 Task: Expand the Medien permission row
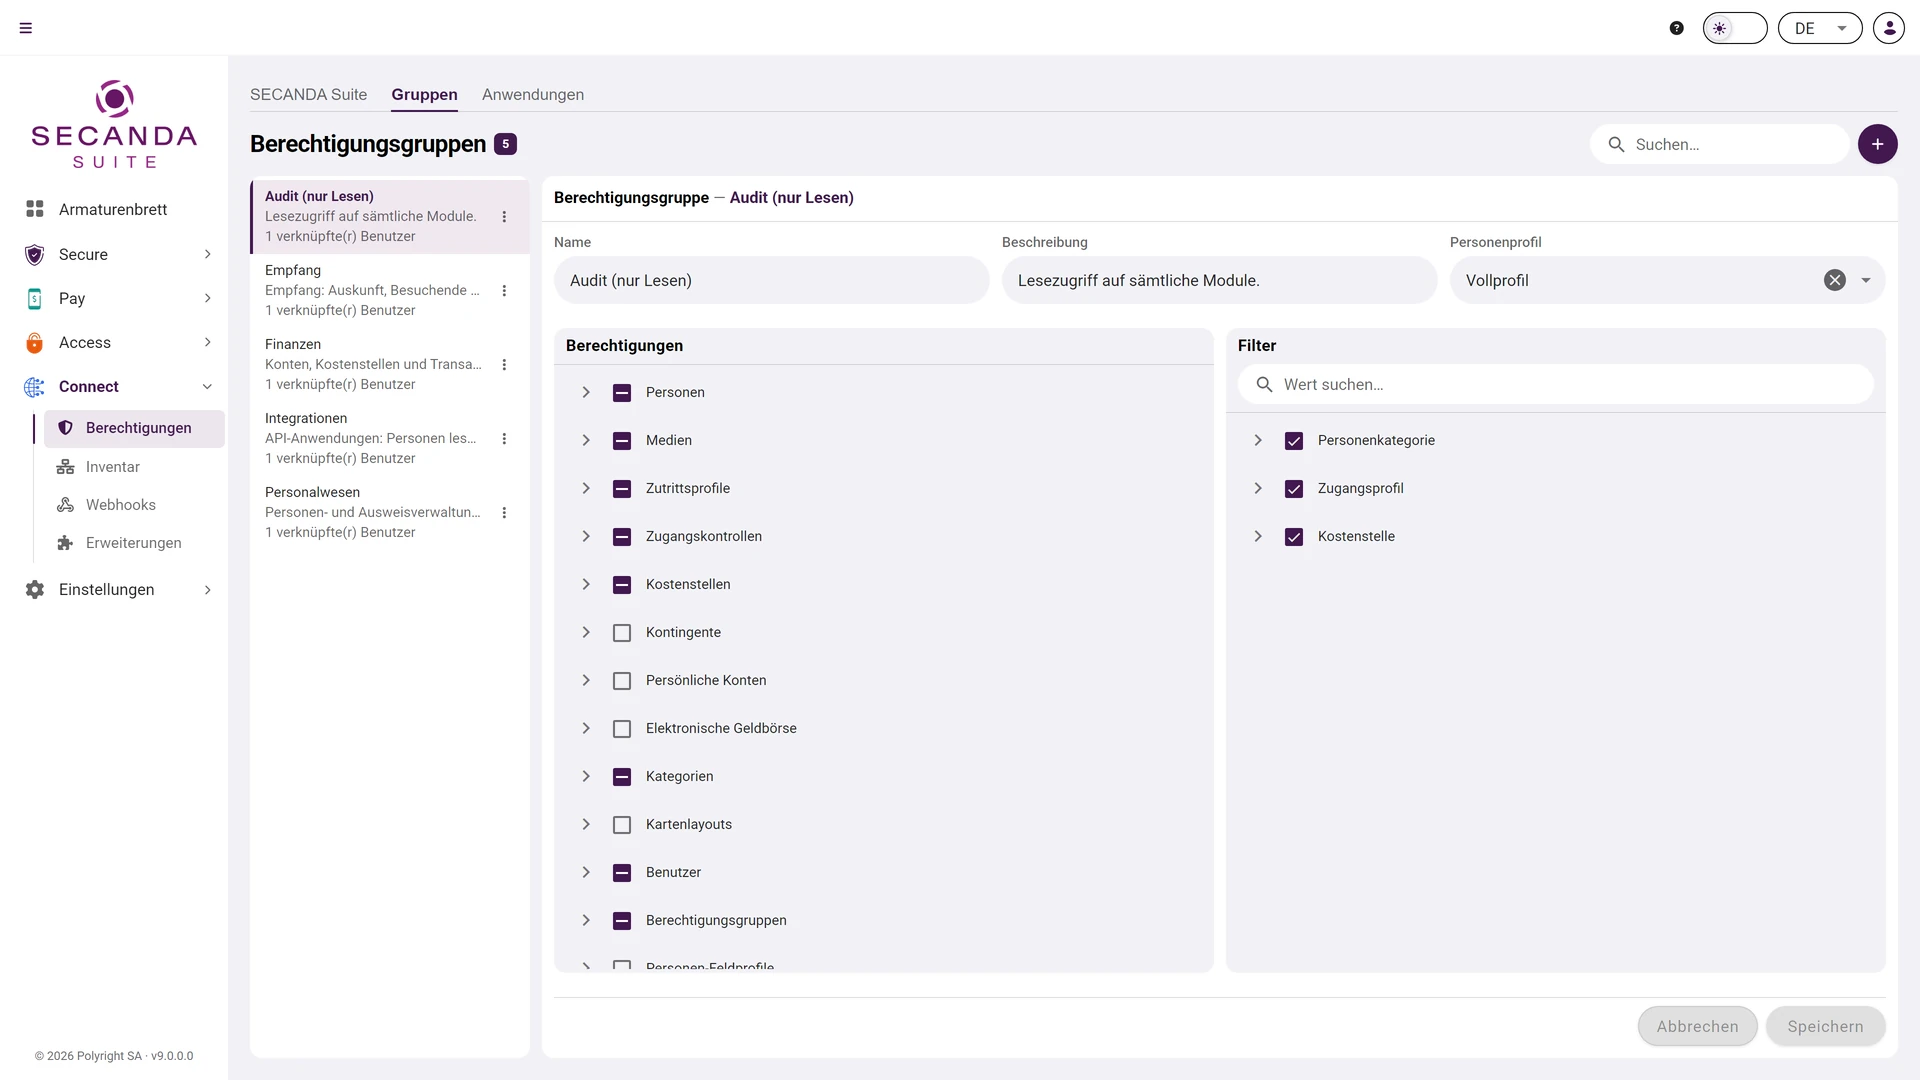point(586,440)
